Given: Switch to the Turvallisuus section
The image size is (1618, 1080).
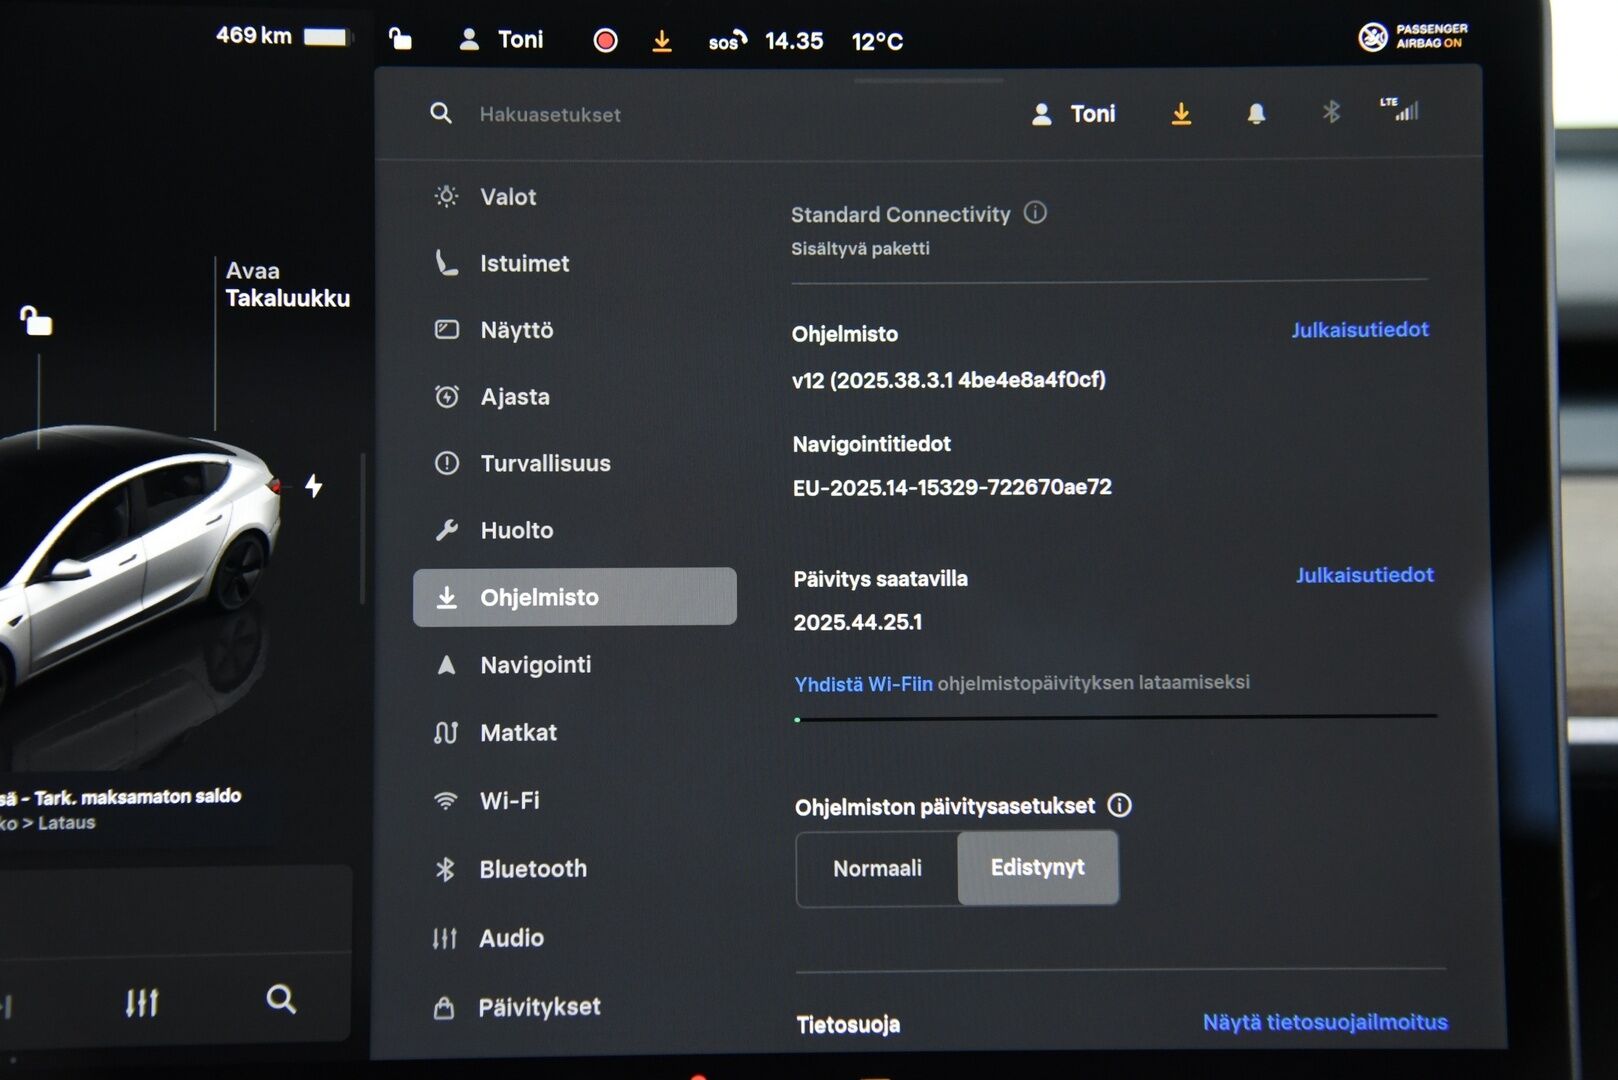Looking at the screenshot, I should (546, 463).
